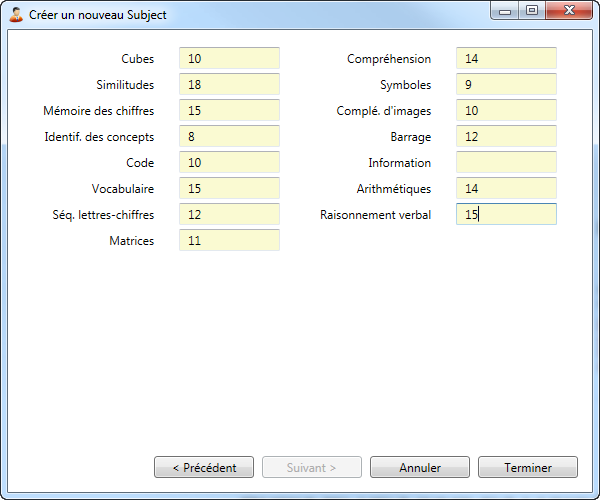The width and height of the screenshot is (600, 500).
Task: Click the application icon in the title bar
Action: (x=16, y=15)
